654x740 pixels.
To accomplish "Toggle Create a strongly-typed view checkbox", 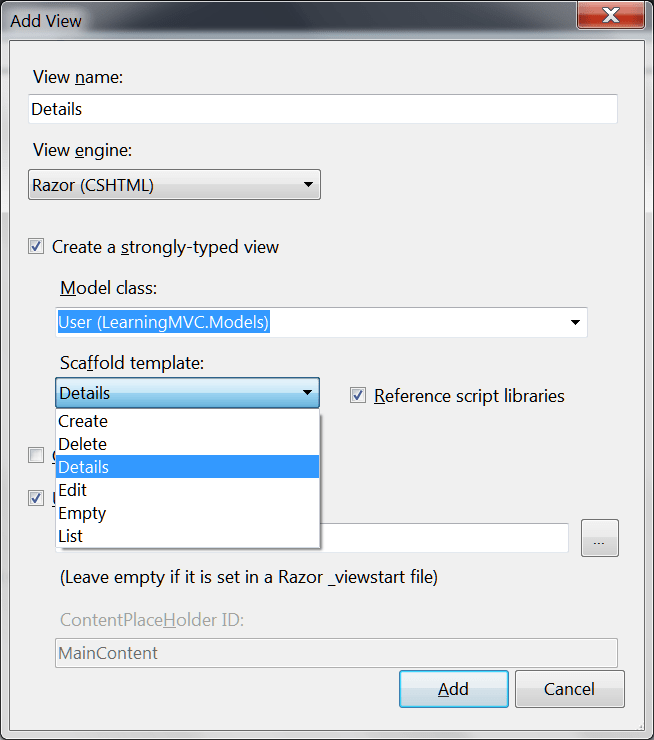I will [37, 247].
